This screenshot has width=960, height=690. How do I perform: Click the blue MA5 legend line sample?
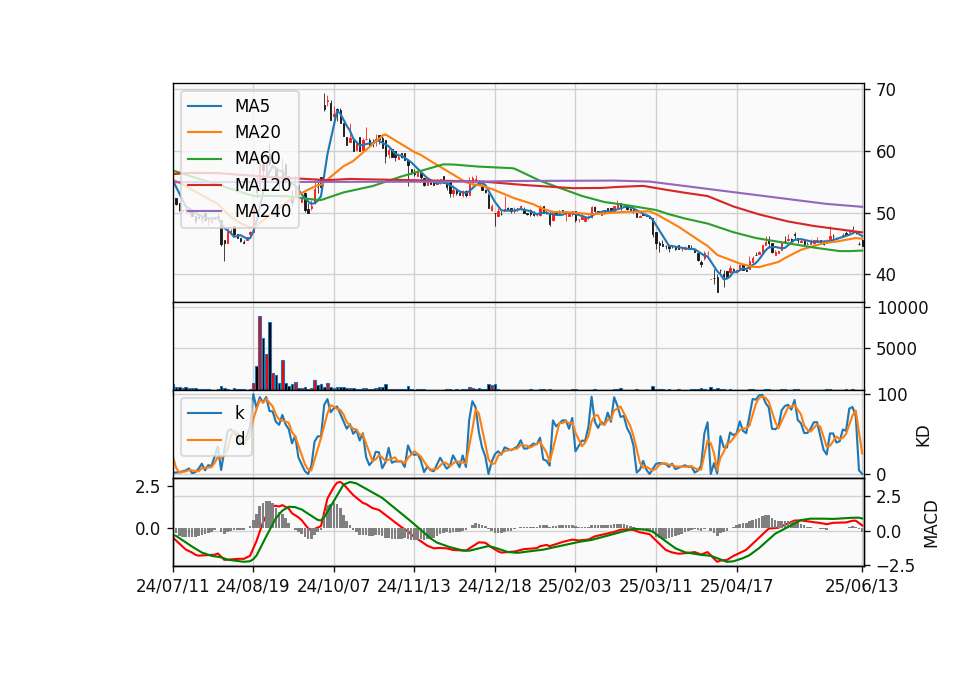204,106
